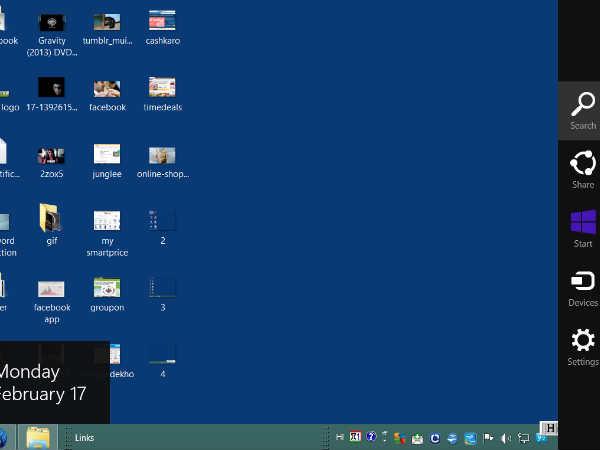Viewport: 600px width, 450px height.
Task: Click the purple Windows Start charm
Action: [582, 228]
